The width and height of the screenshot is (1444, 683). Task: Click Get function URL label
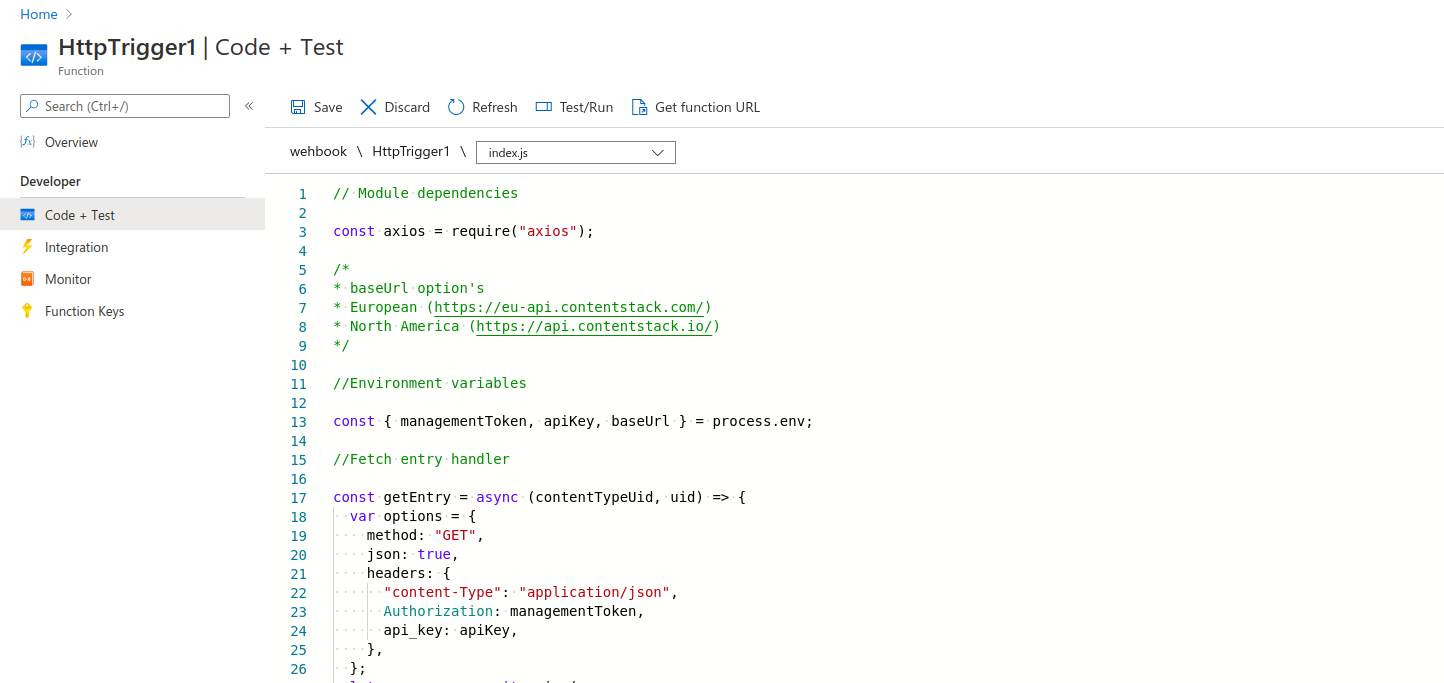click(x=707, y=107)
